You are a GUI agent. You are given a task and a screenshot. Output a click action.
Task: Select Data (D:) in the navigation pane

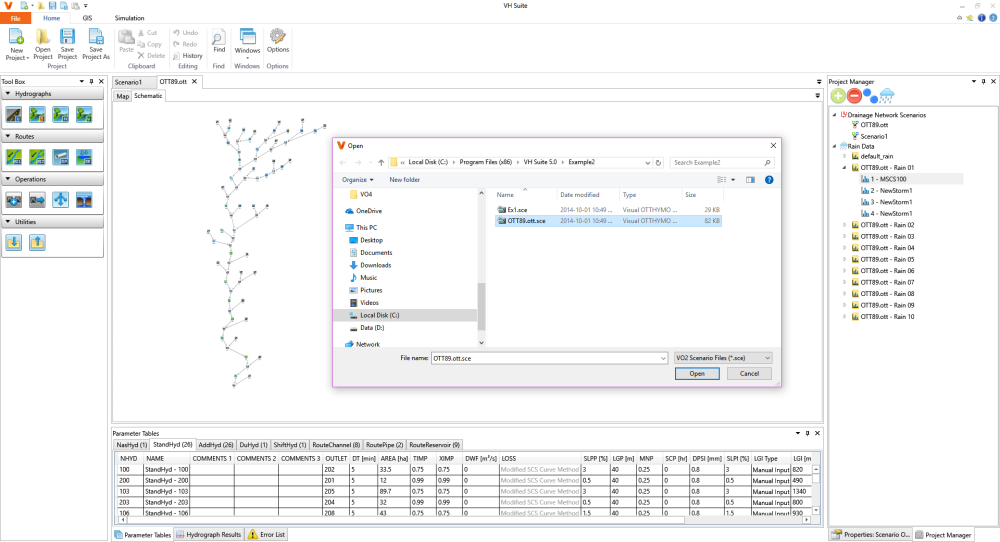click(372, 328)
